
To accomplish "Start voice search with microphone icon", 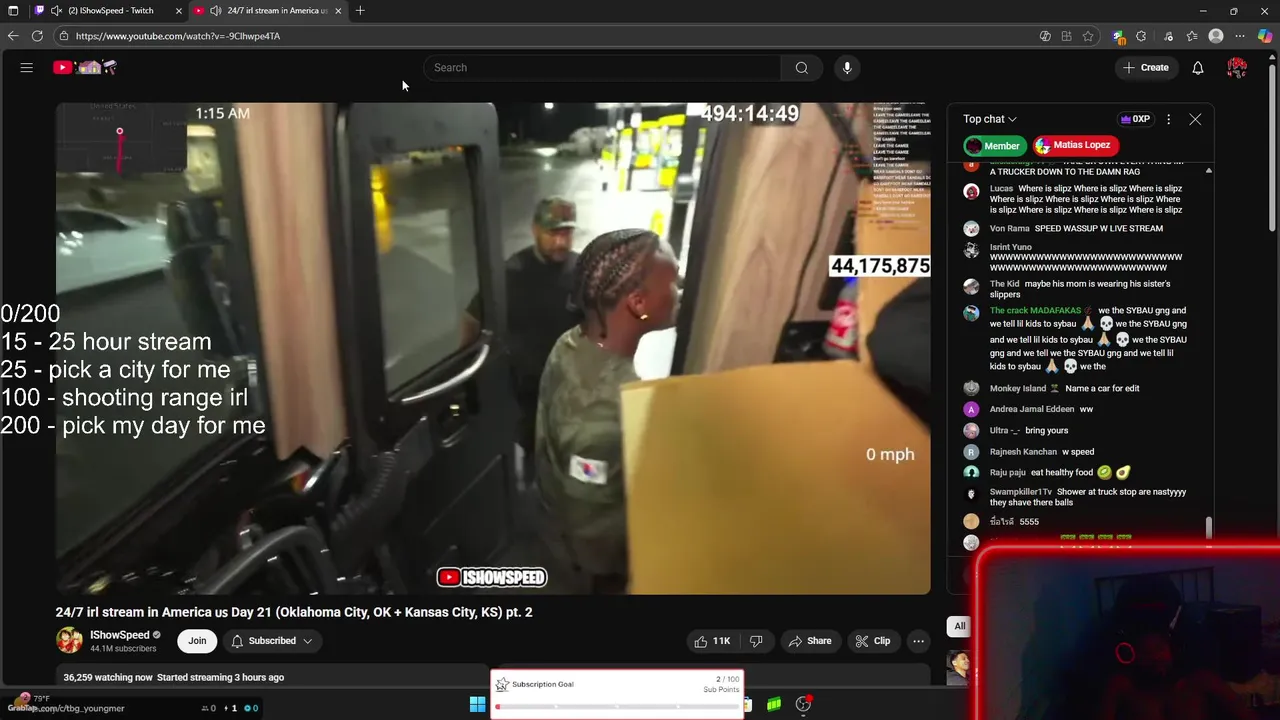I will (847, 68).
